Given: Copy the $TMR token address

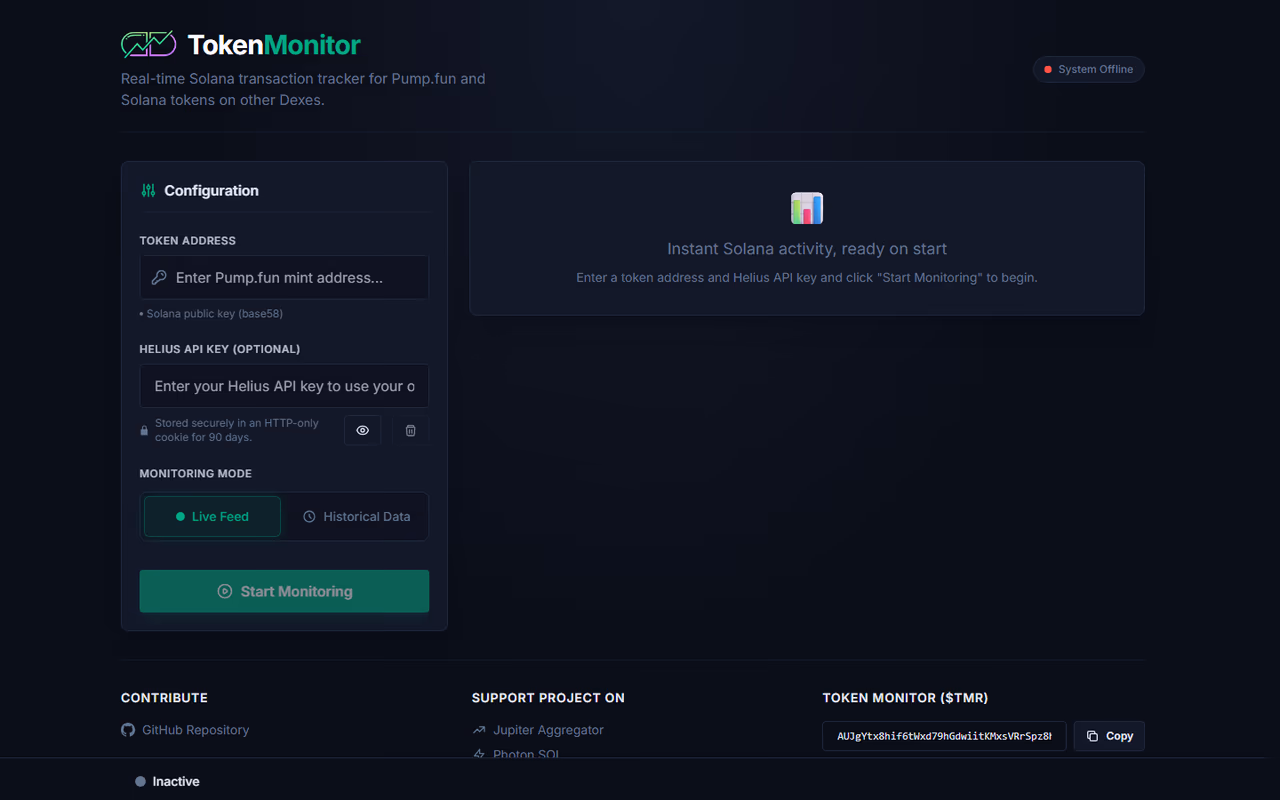Looking at the screenshot, I should point(1109,736).
